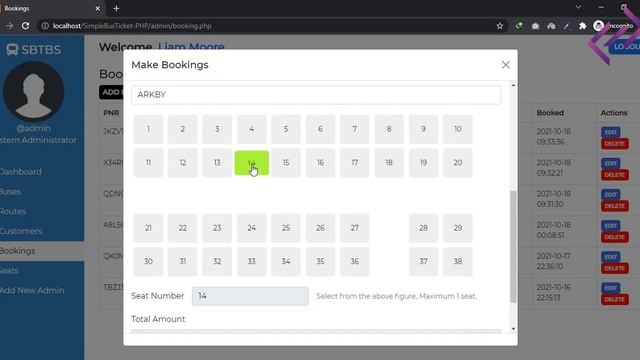The width and height of the screenshot is (640, 360).
Task: Edit the booking dated 2021-10-18 09:31:30
Action: pos(611,194)
